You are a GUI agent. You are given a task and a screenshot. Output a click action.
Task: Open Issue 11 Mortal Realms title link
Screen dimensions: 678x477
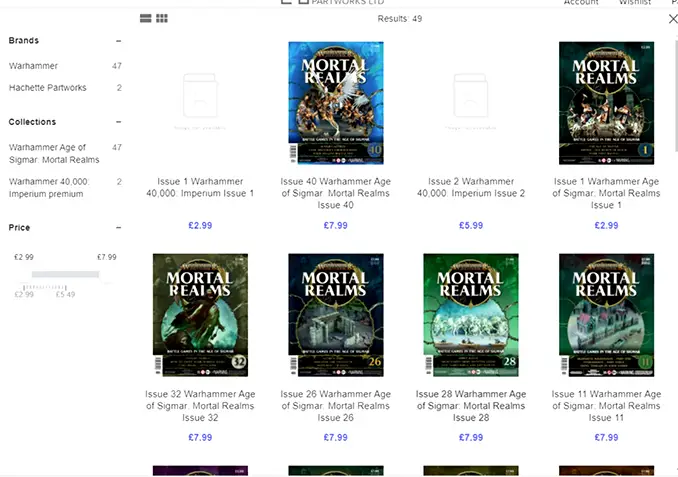pyautogui.click(x=606, y=406)
